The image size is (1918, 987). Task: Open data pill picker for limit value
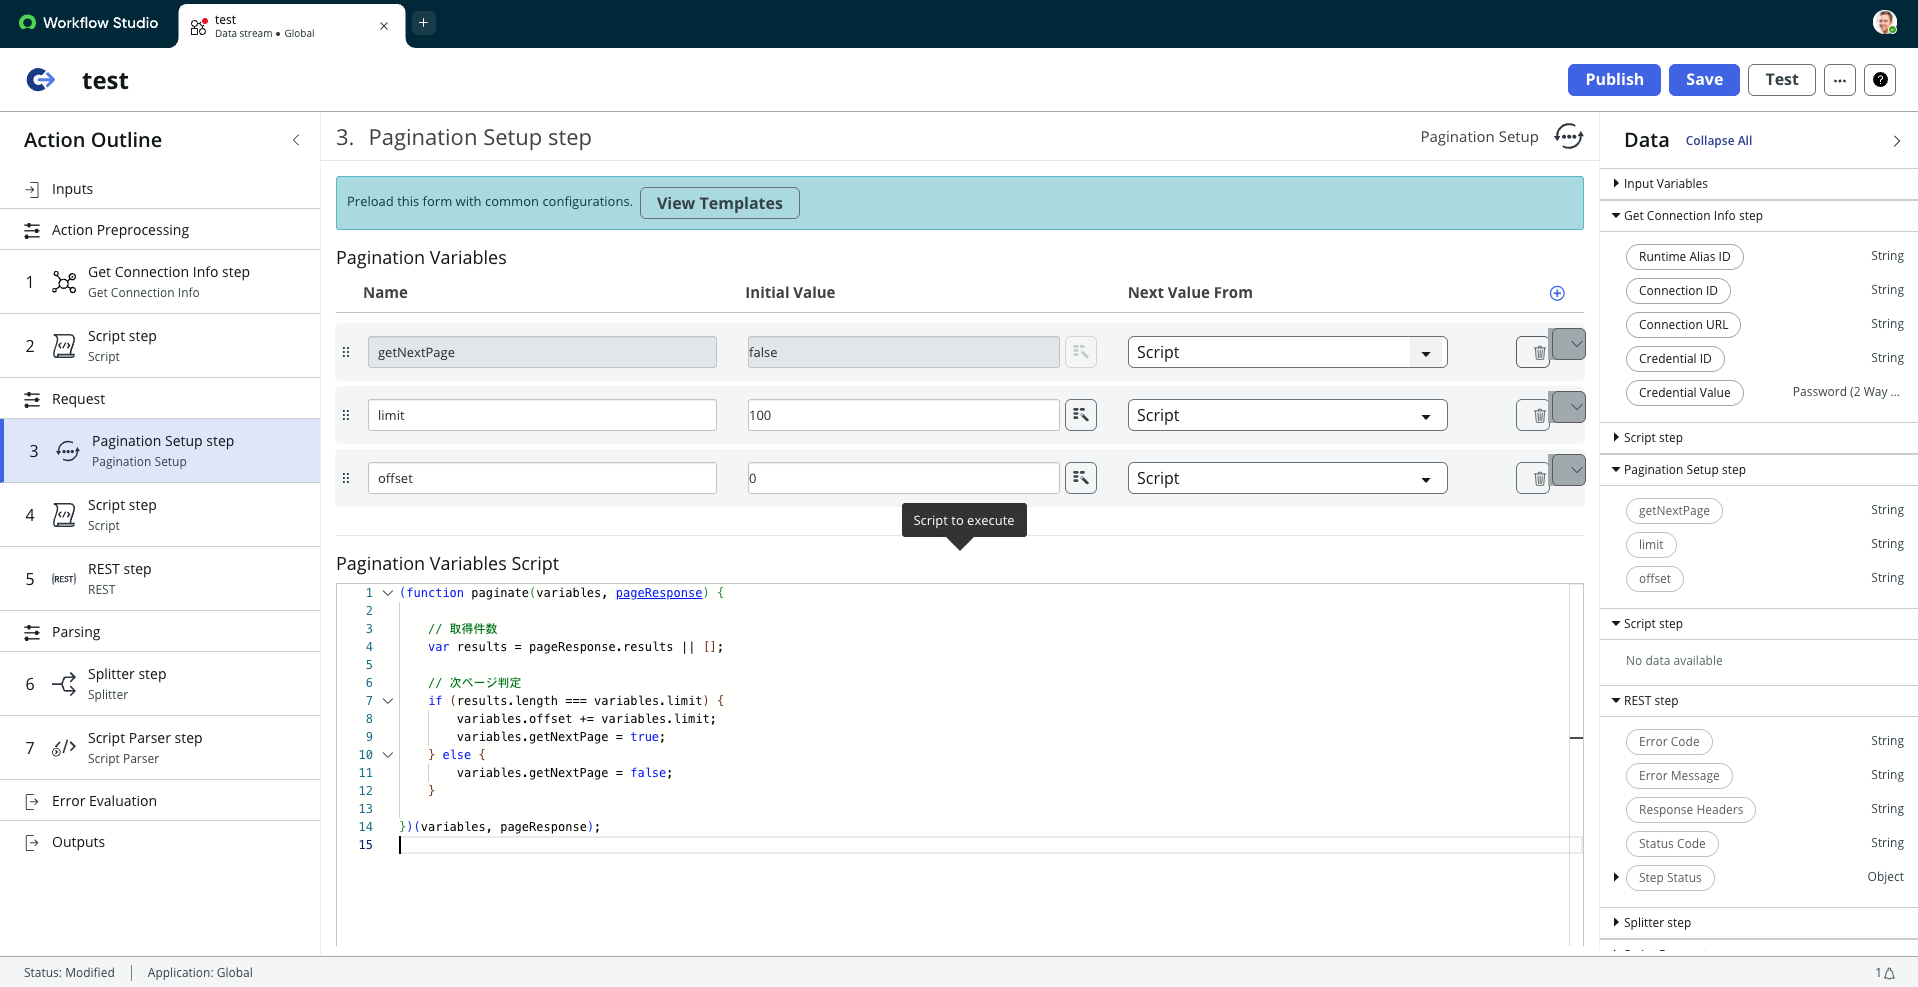(x=1081, y=415)
